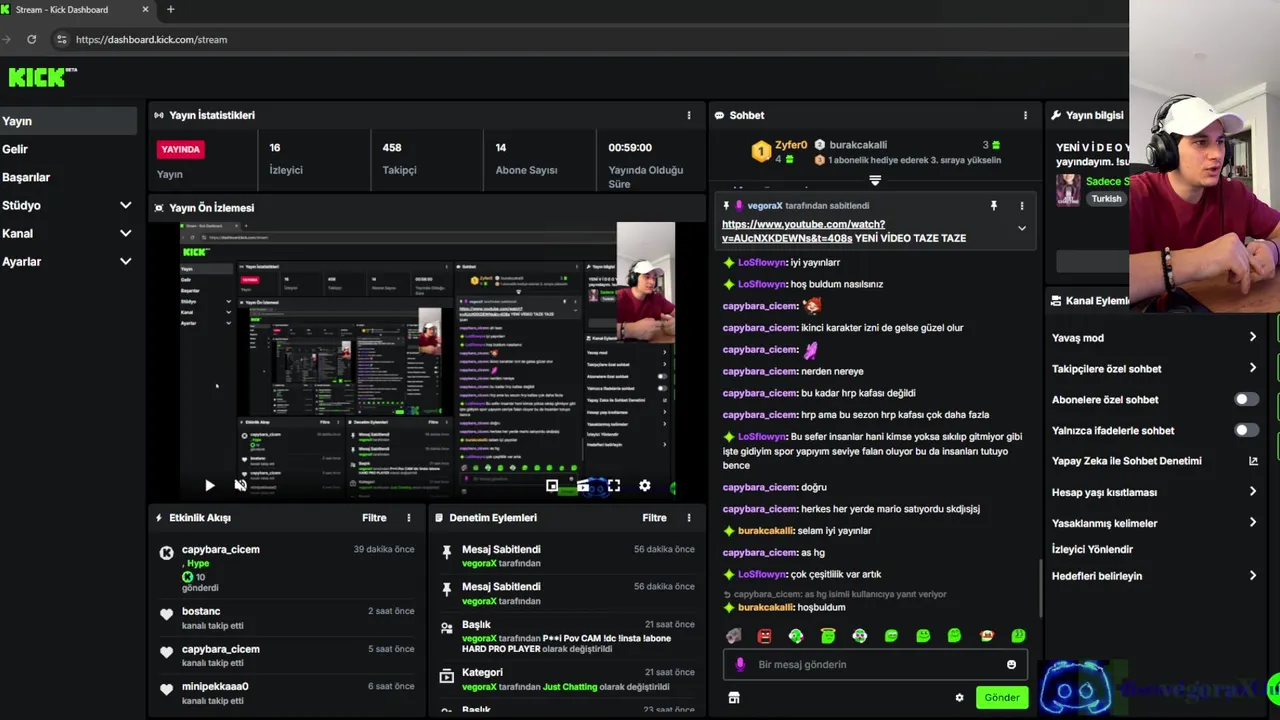Open Yavaş mod options
Image resolution: width=1280 pixels, height=720 pixels.
coord(1154,338)
